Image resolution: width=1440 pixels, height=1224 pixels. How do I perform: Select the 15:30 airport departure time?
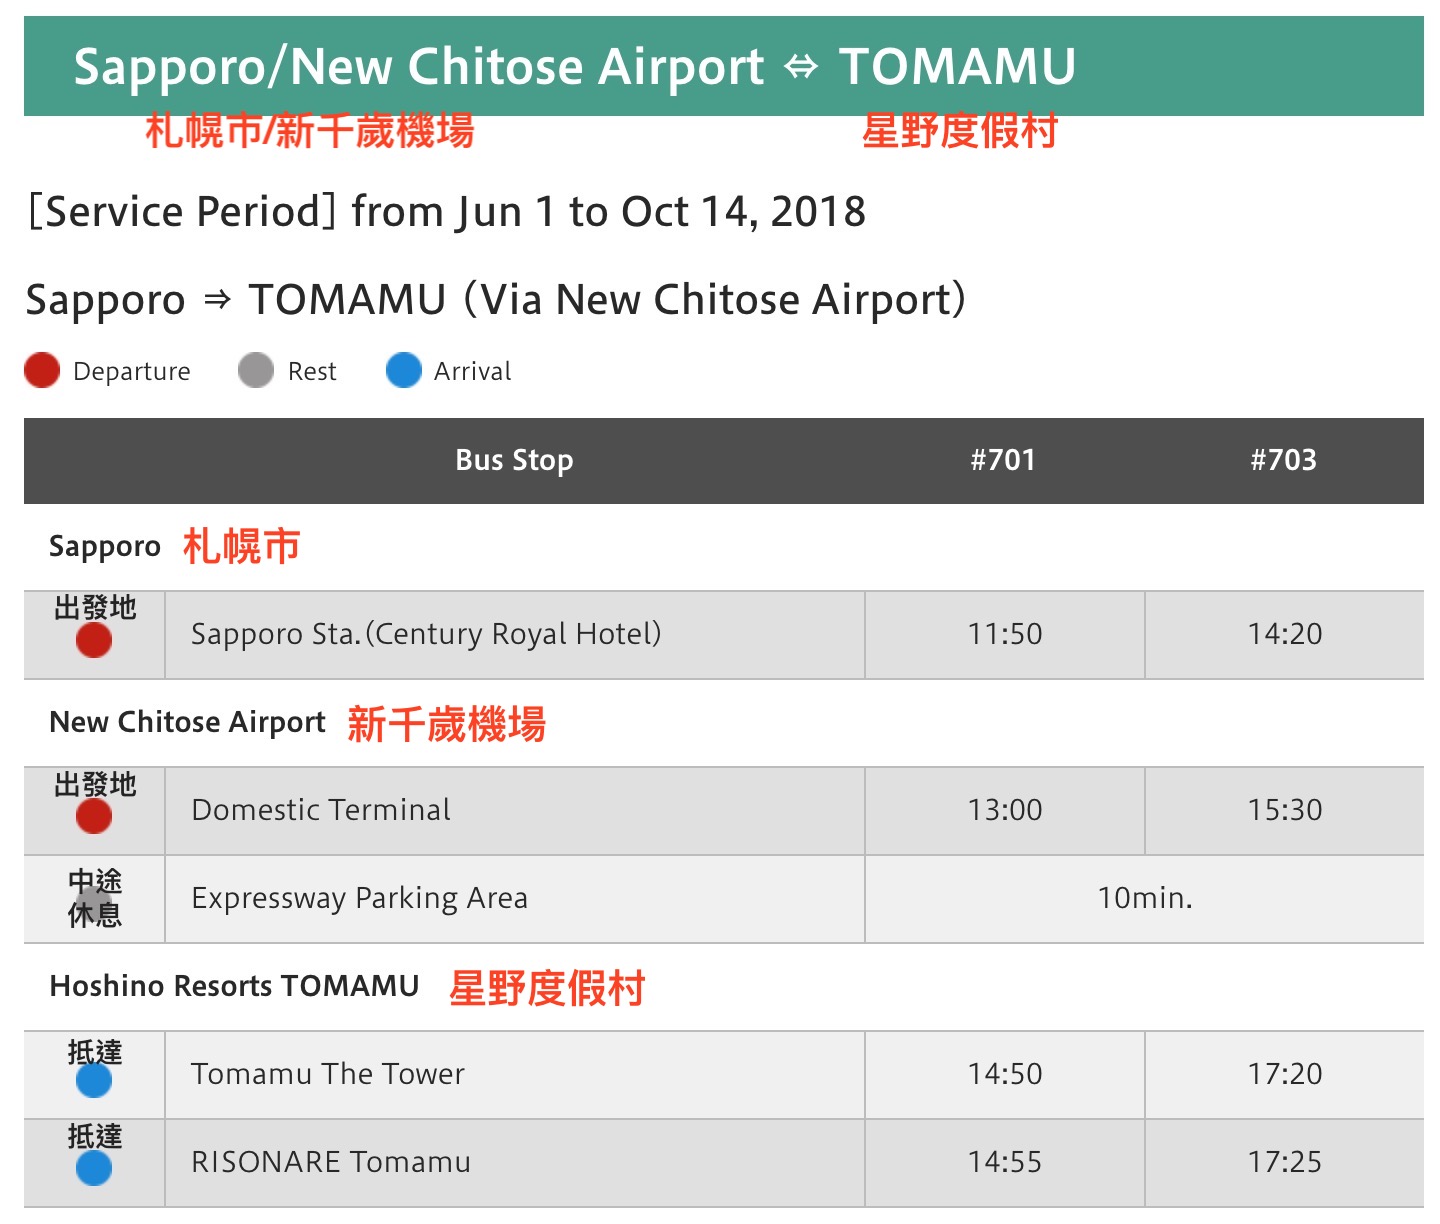(1285, 810)
